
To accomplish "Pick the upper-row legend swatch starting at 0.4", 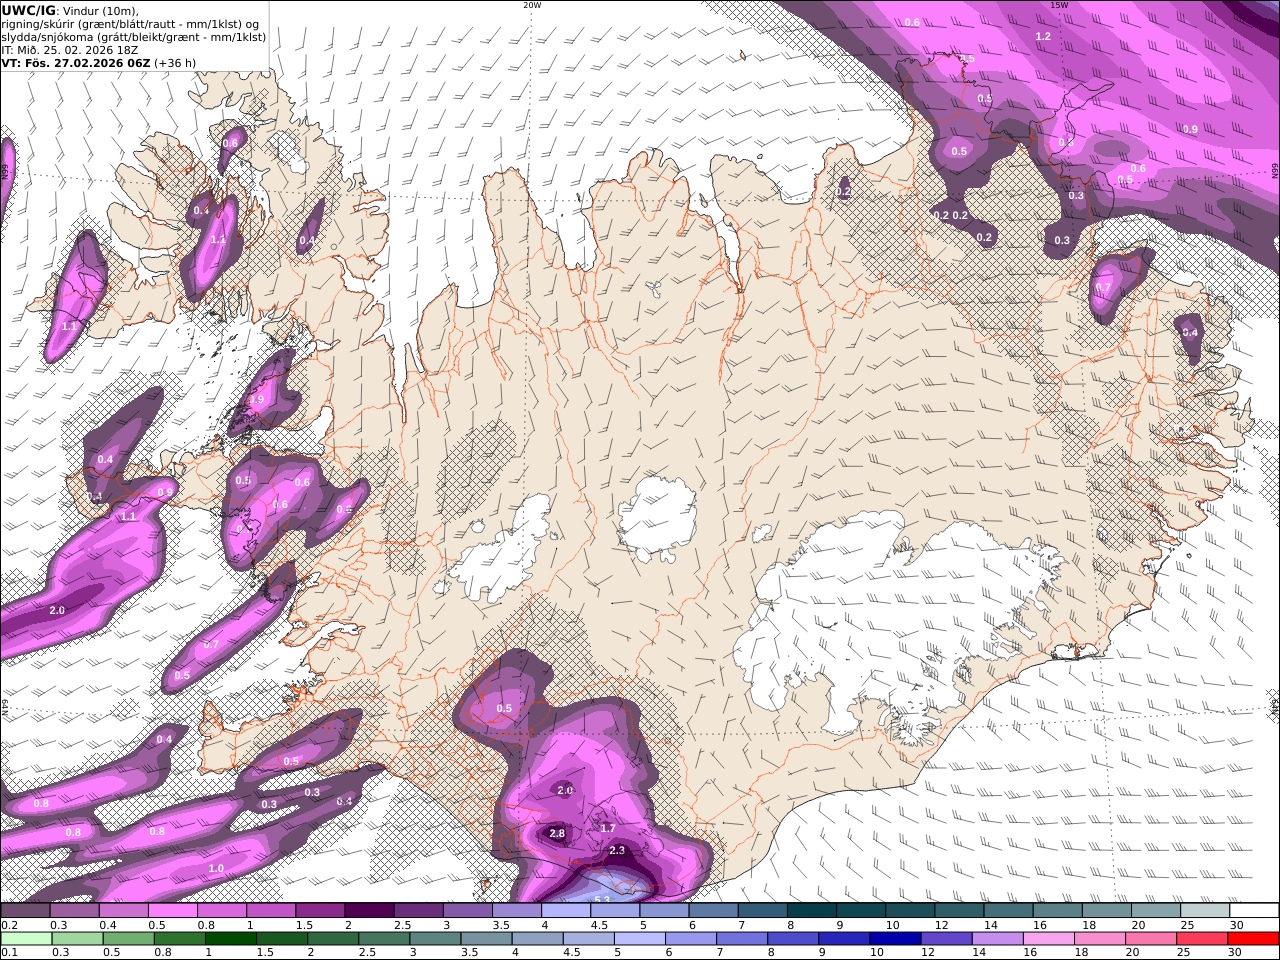I will pyautogui.click(x=123, y=911).
